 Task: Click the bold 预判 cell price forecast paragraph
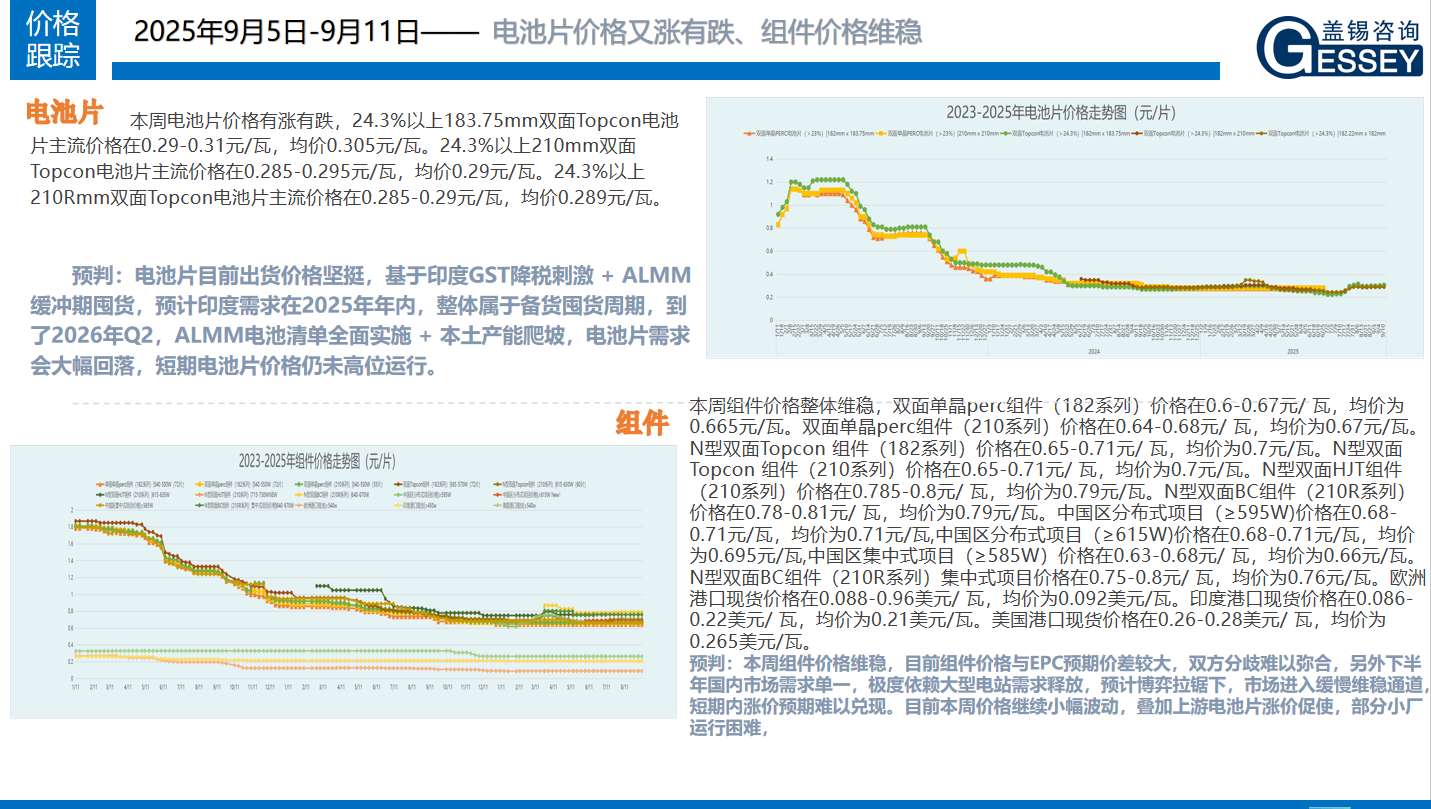[360, 320]
